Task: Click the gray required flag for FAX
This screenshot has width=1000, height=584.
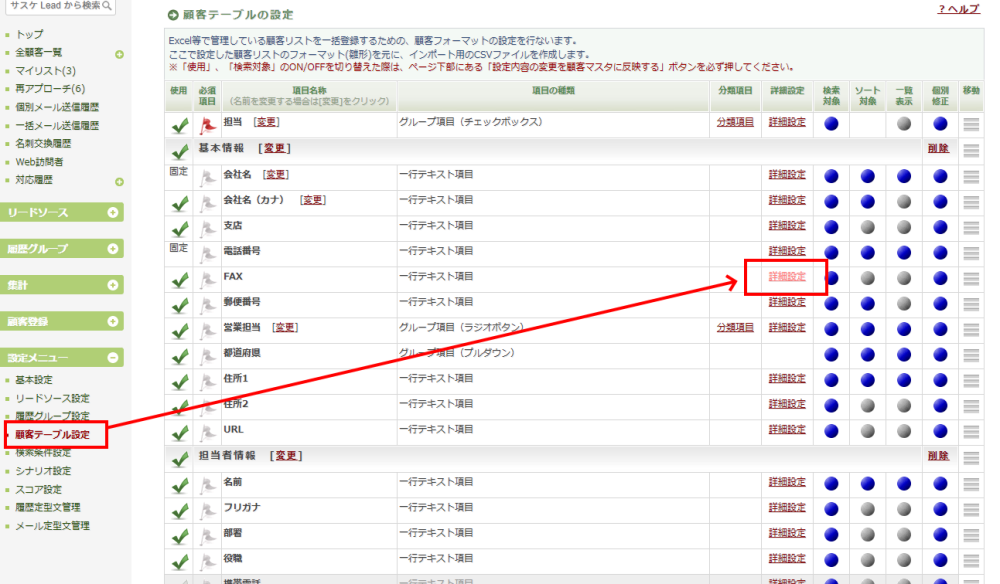Action: pos(208,278)
